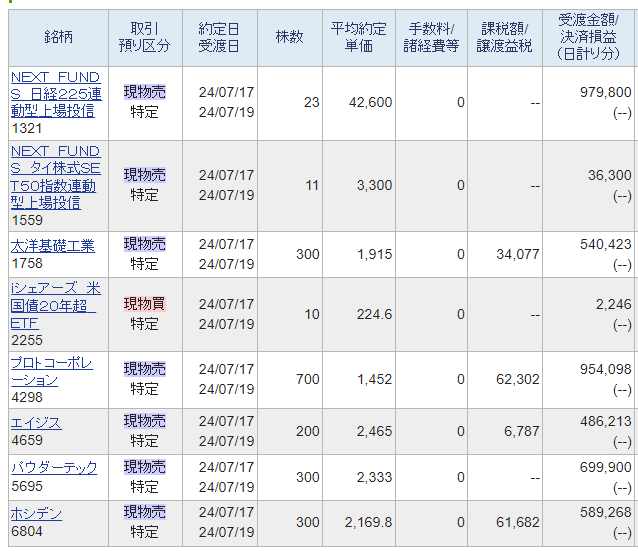Click share count 11

click(x=312, y=185)
